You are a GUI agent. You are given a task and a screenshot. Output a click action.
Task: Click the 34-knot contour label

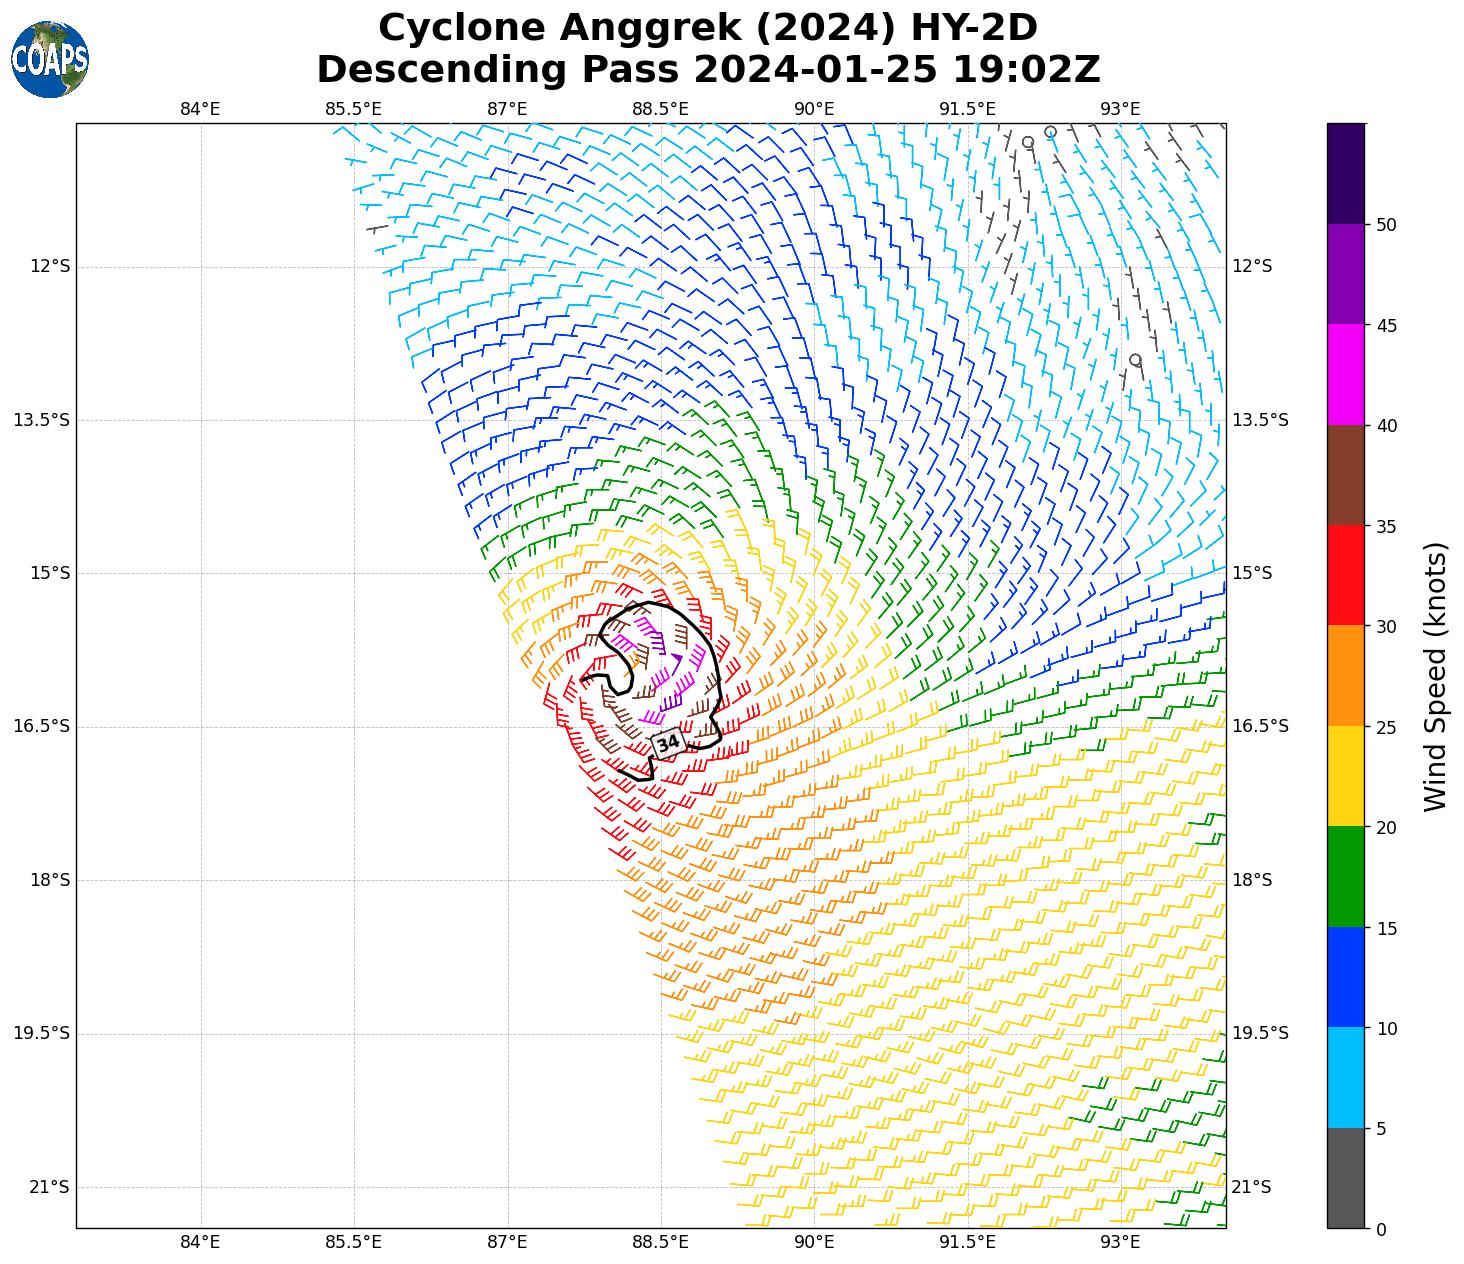668,742
